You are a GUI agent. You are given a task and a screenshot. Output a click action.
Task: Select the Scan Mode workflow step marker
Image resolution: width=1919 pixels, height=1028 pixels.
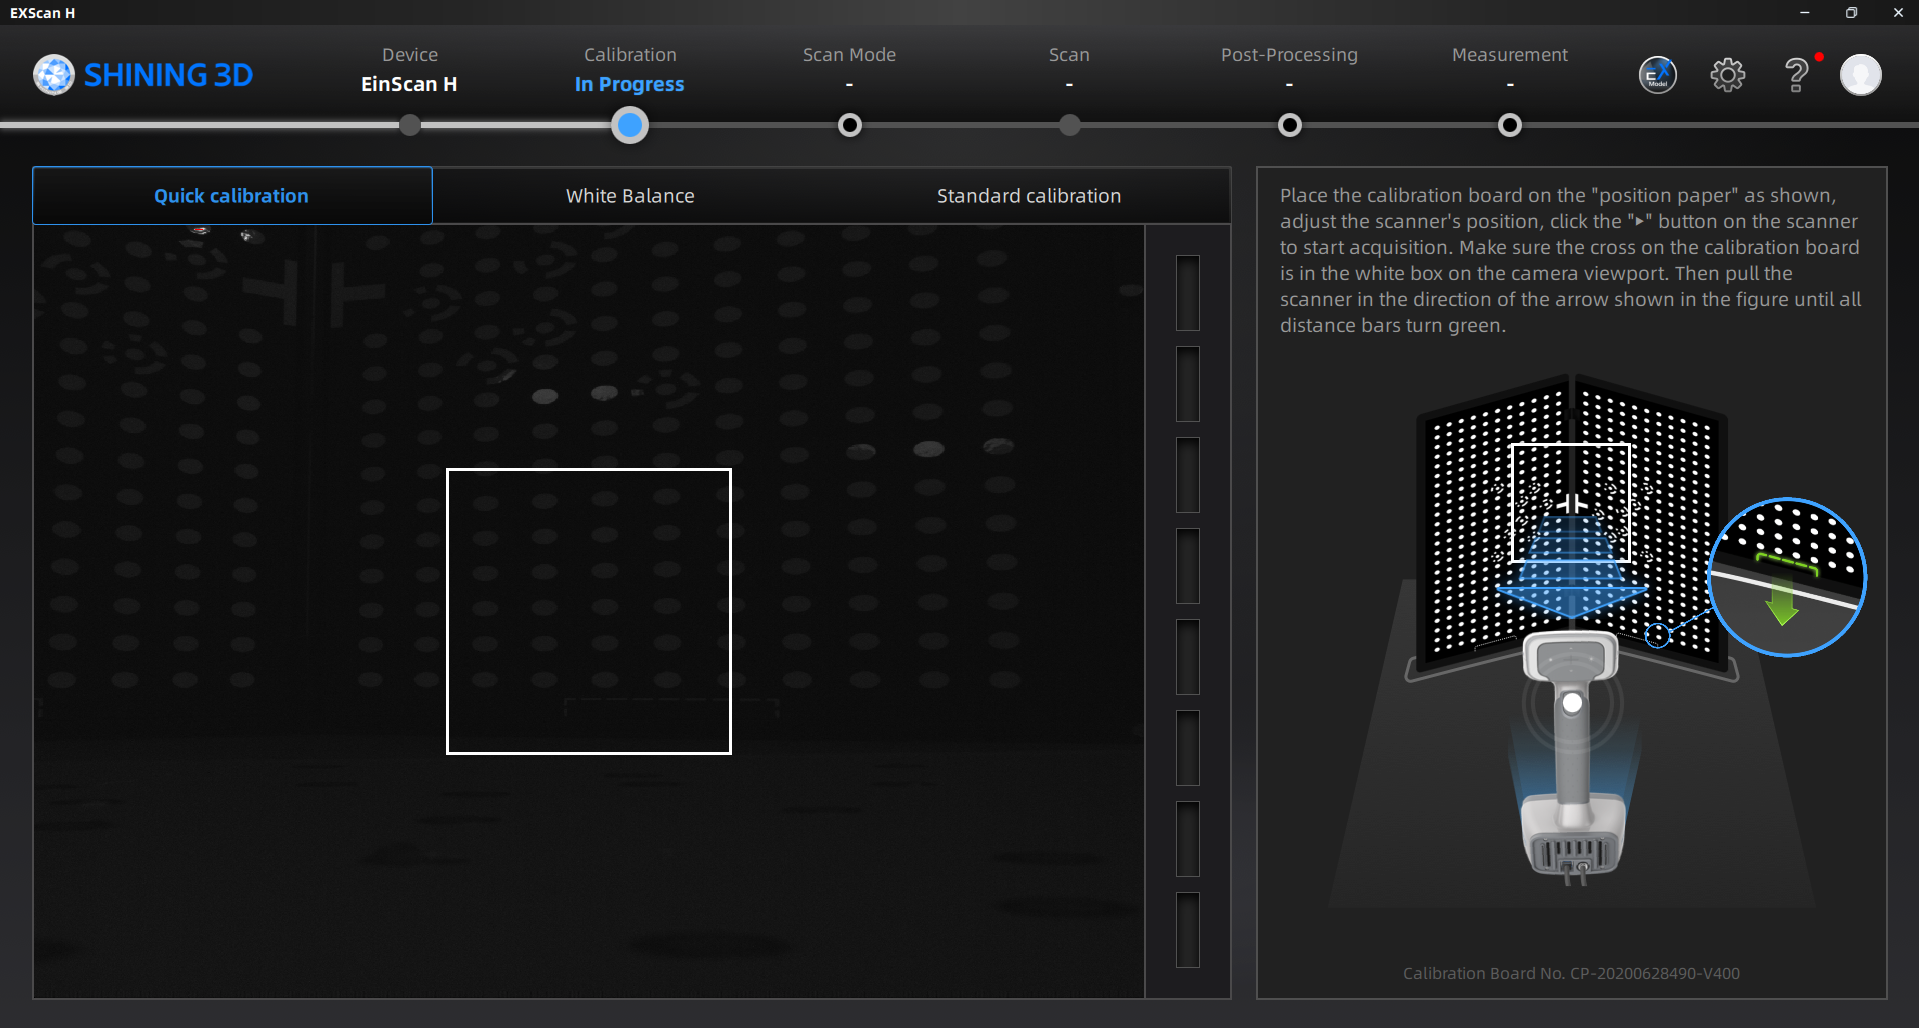pos(850,125)
